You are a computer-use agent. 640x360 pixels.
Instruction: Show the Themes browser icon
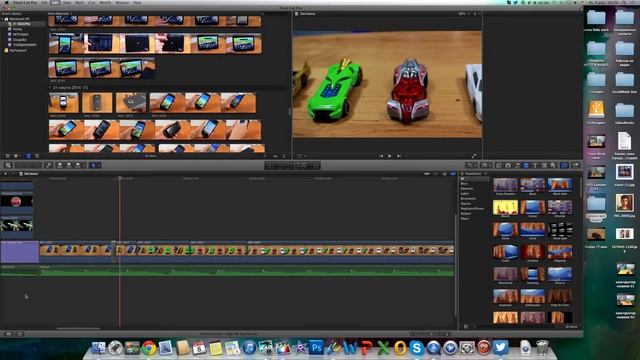tap(553, 165)
